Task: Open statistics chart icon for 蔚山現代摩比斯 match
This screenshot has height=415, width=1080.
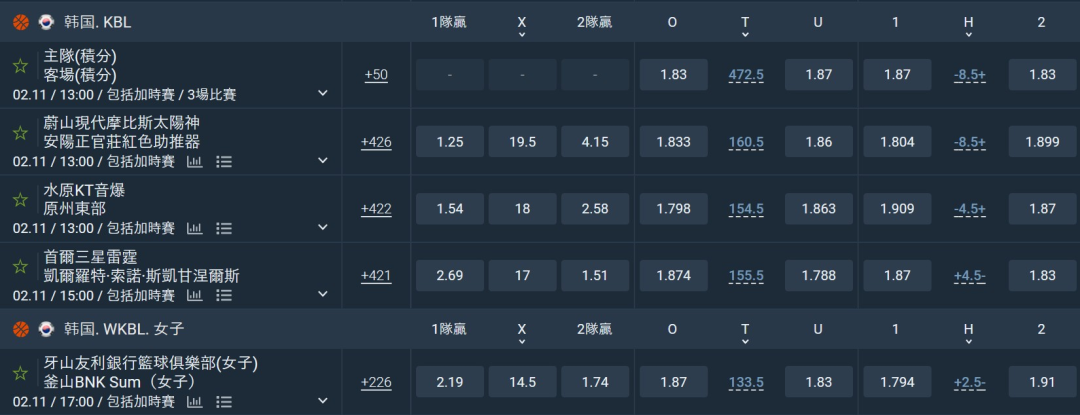Action: (194, 161)
